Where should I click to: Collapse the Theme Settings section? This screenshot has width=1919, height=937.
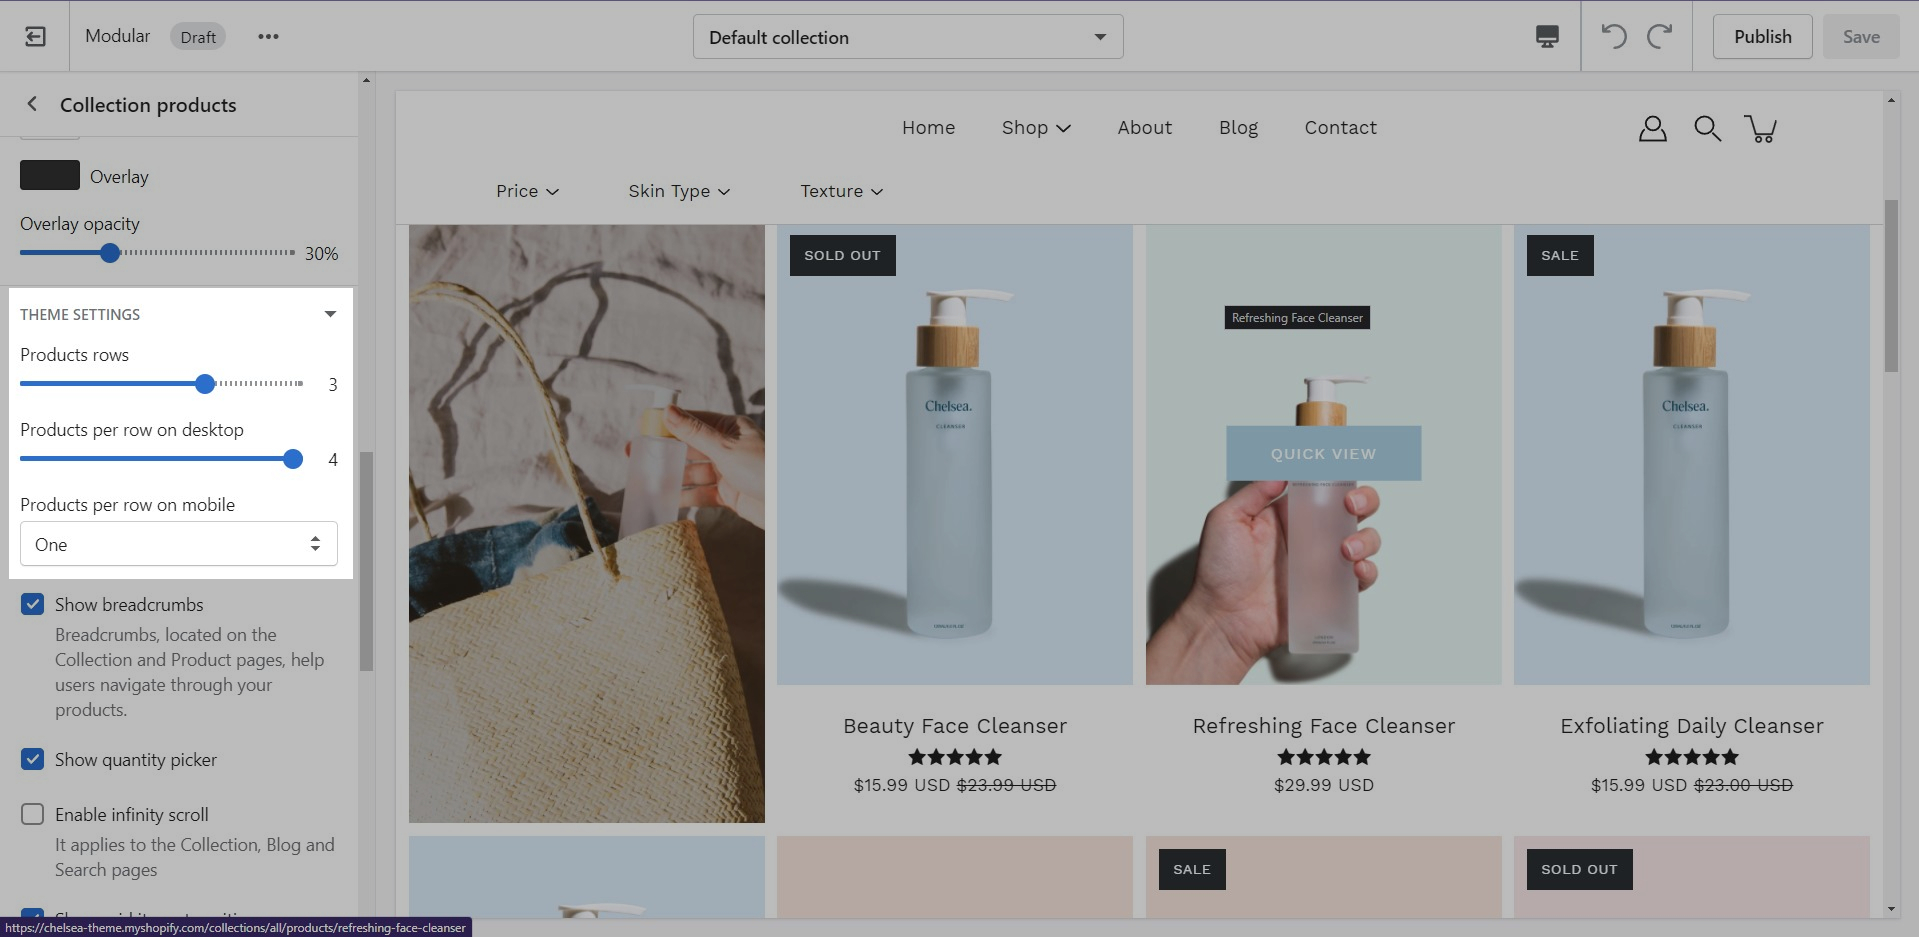point(330,314)
